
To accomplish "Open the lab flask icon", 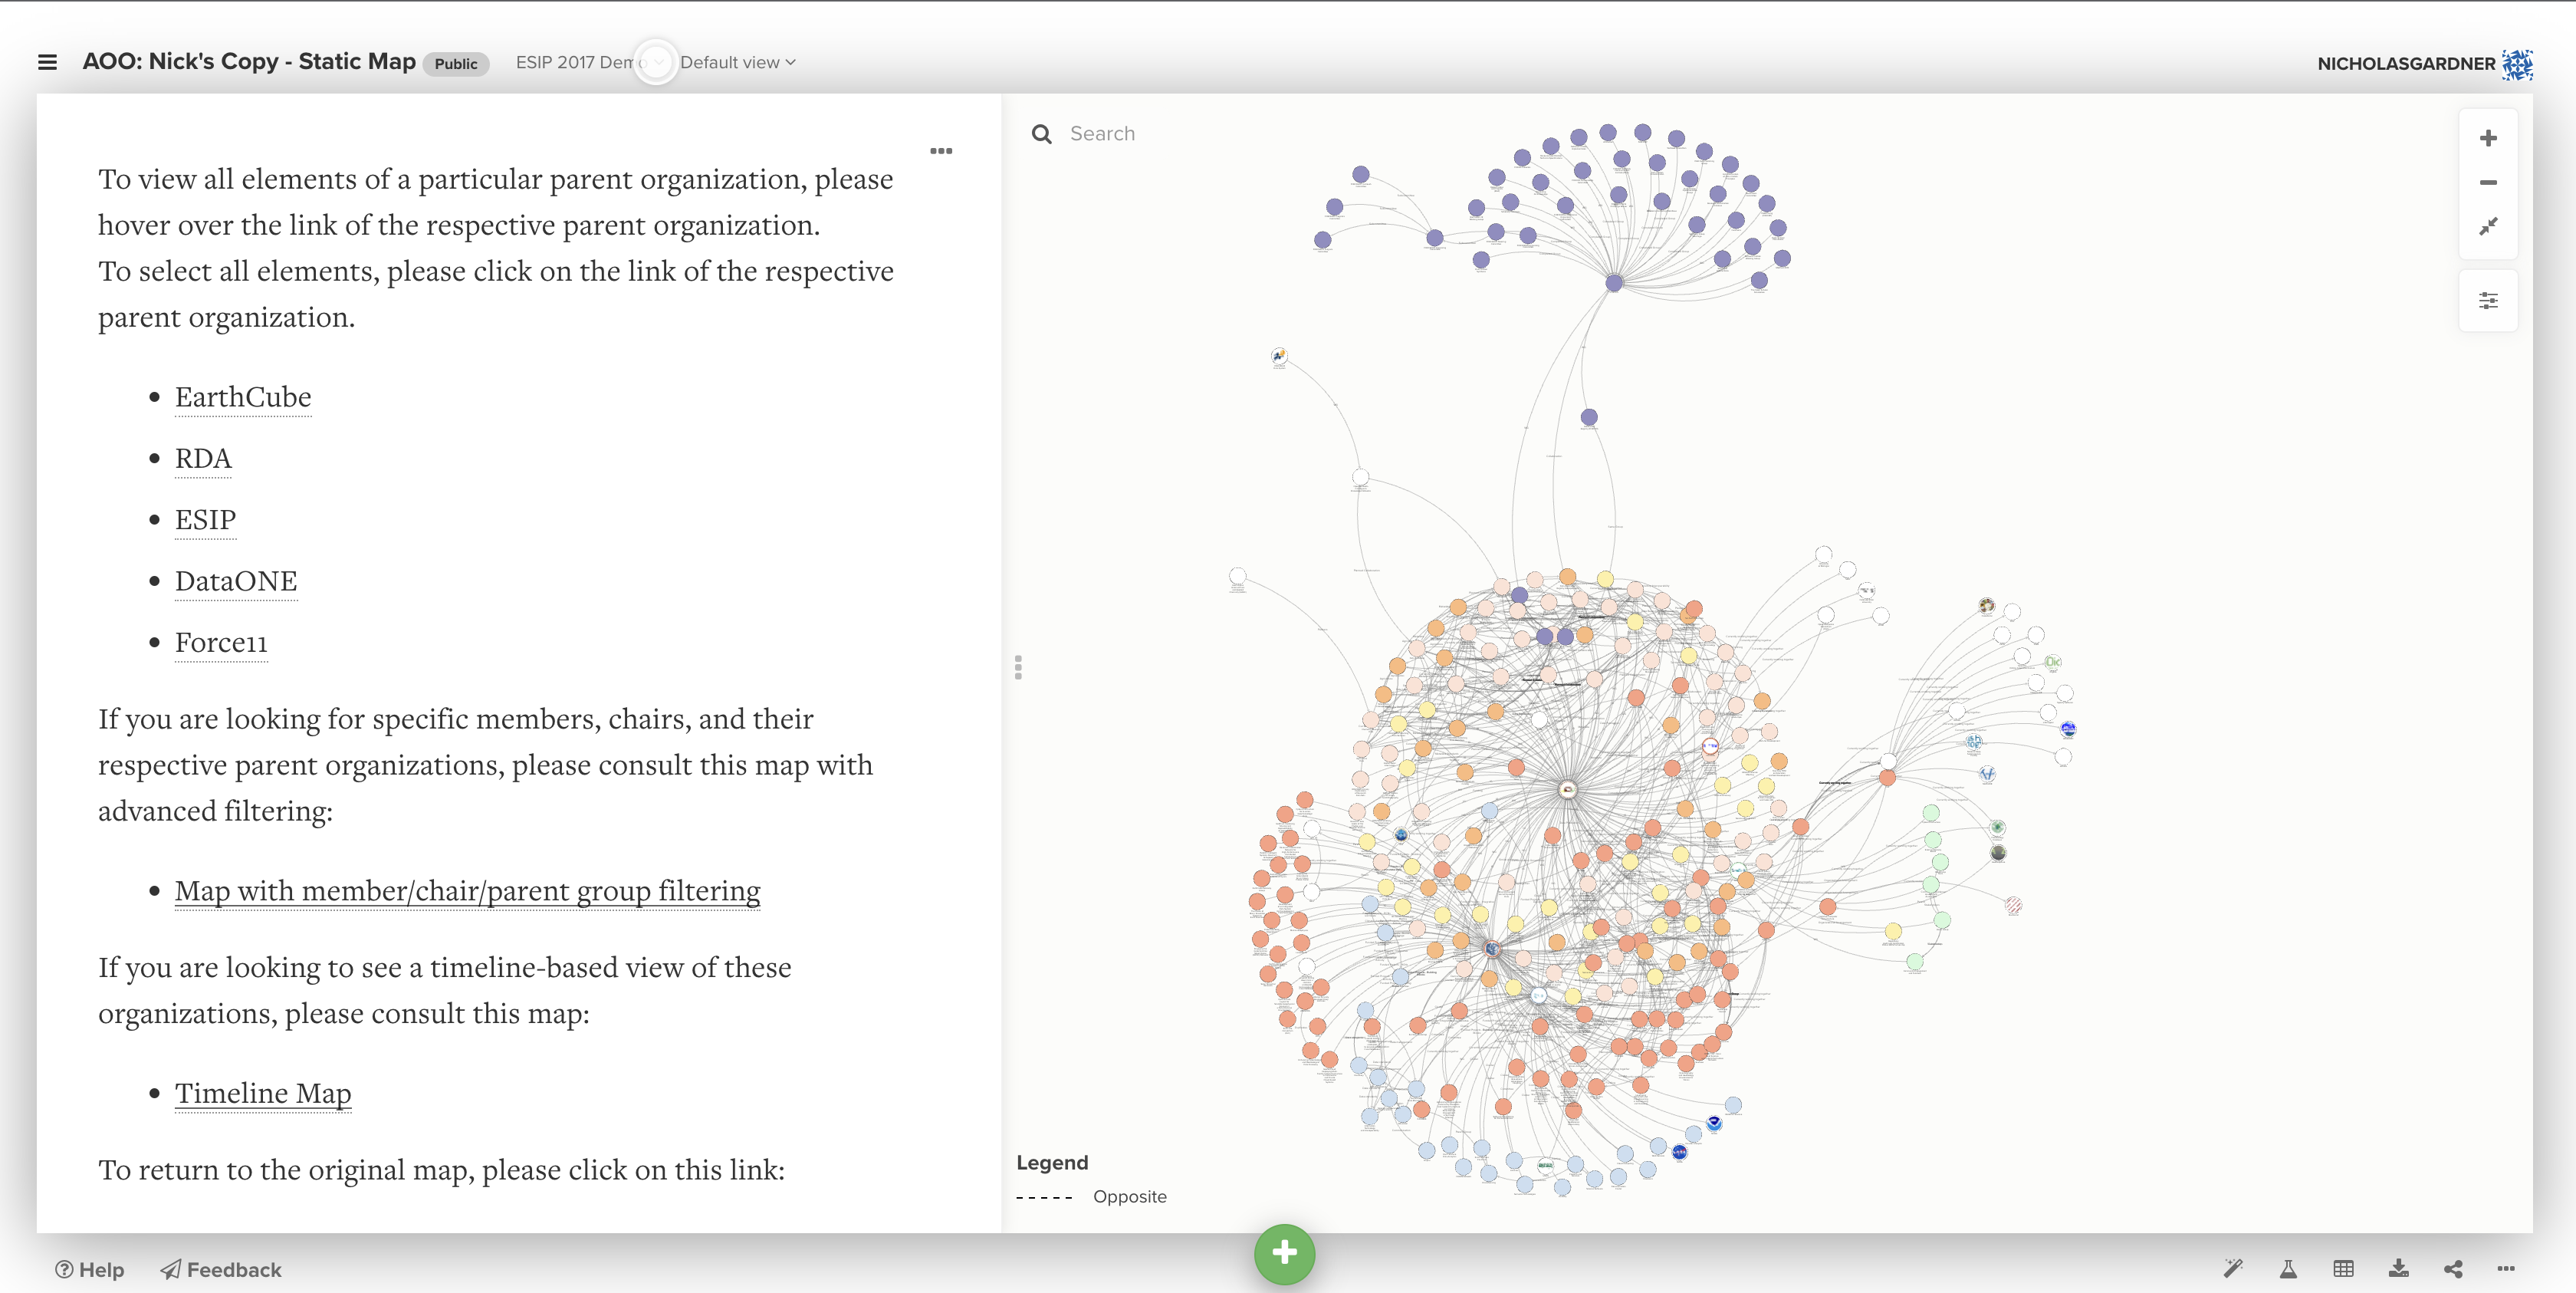I will click(2288, 1268).
